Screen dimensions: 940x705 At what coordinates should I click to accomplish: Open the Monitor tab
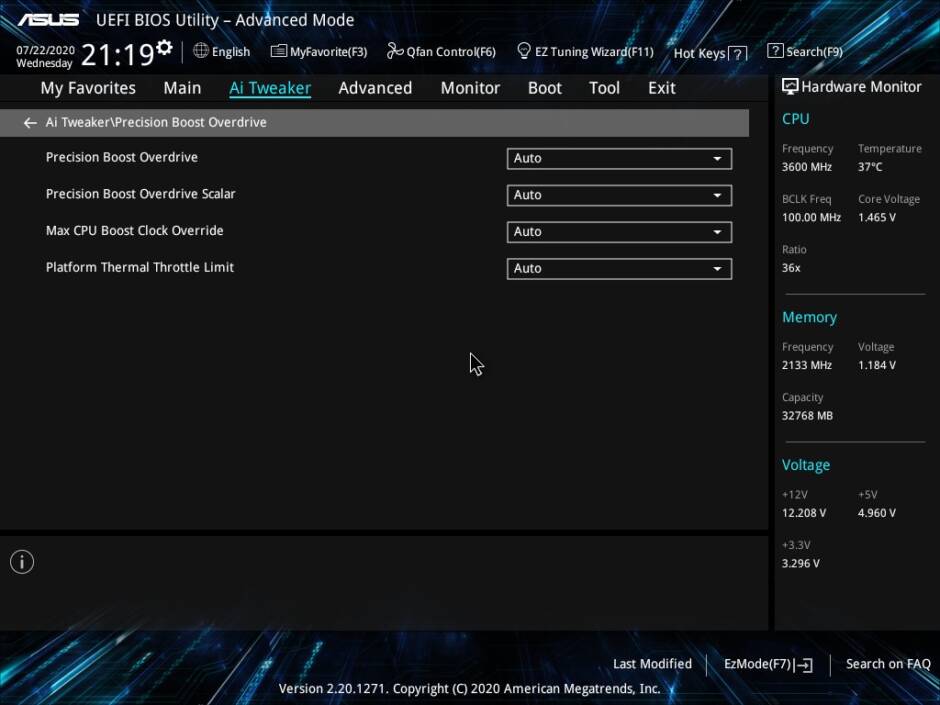470,88
